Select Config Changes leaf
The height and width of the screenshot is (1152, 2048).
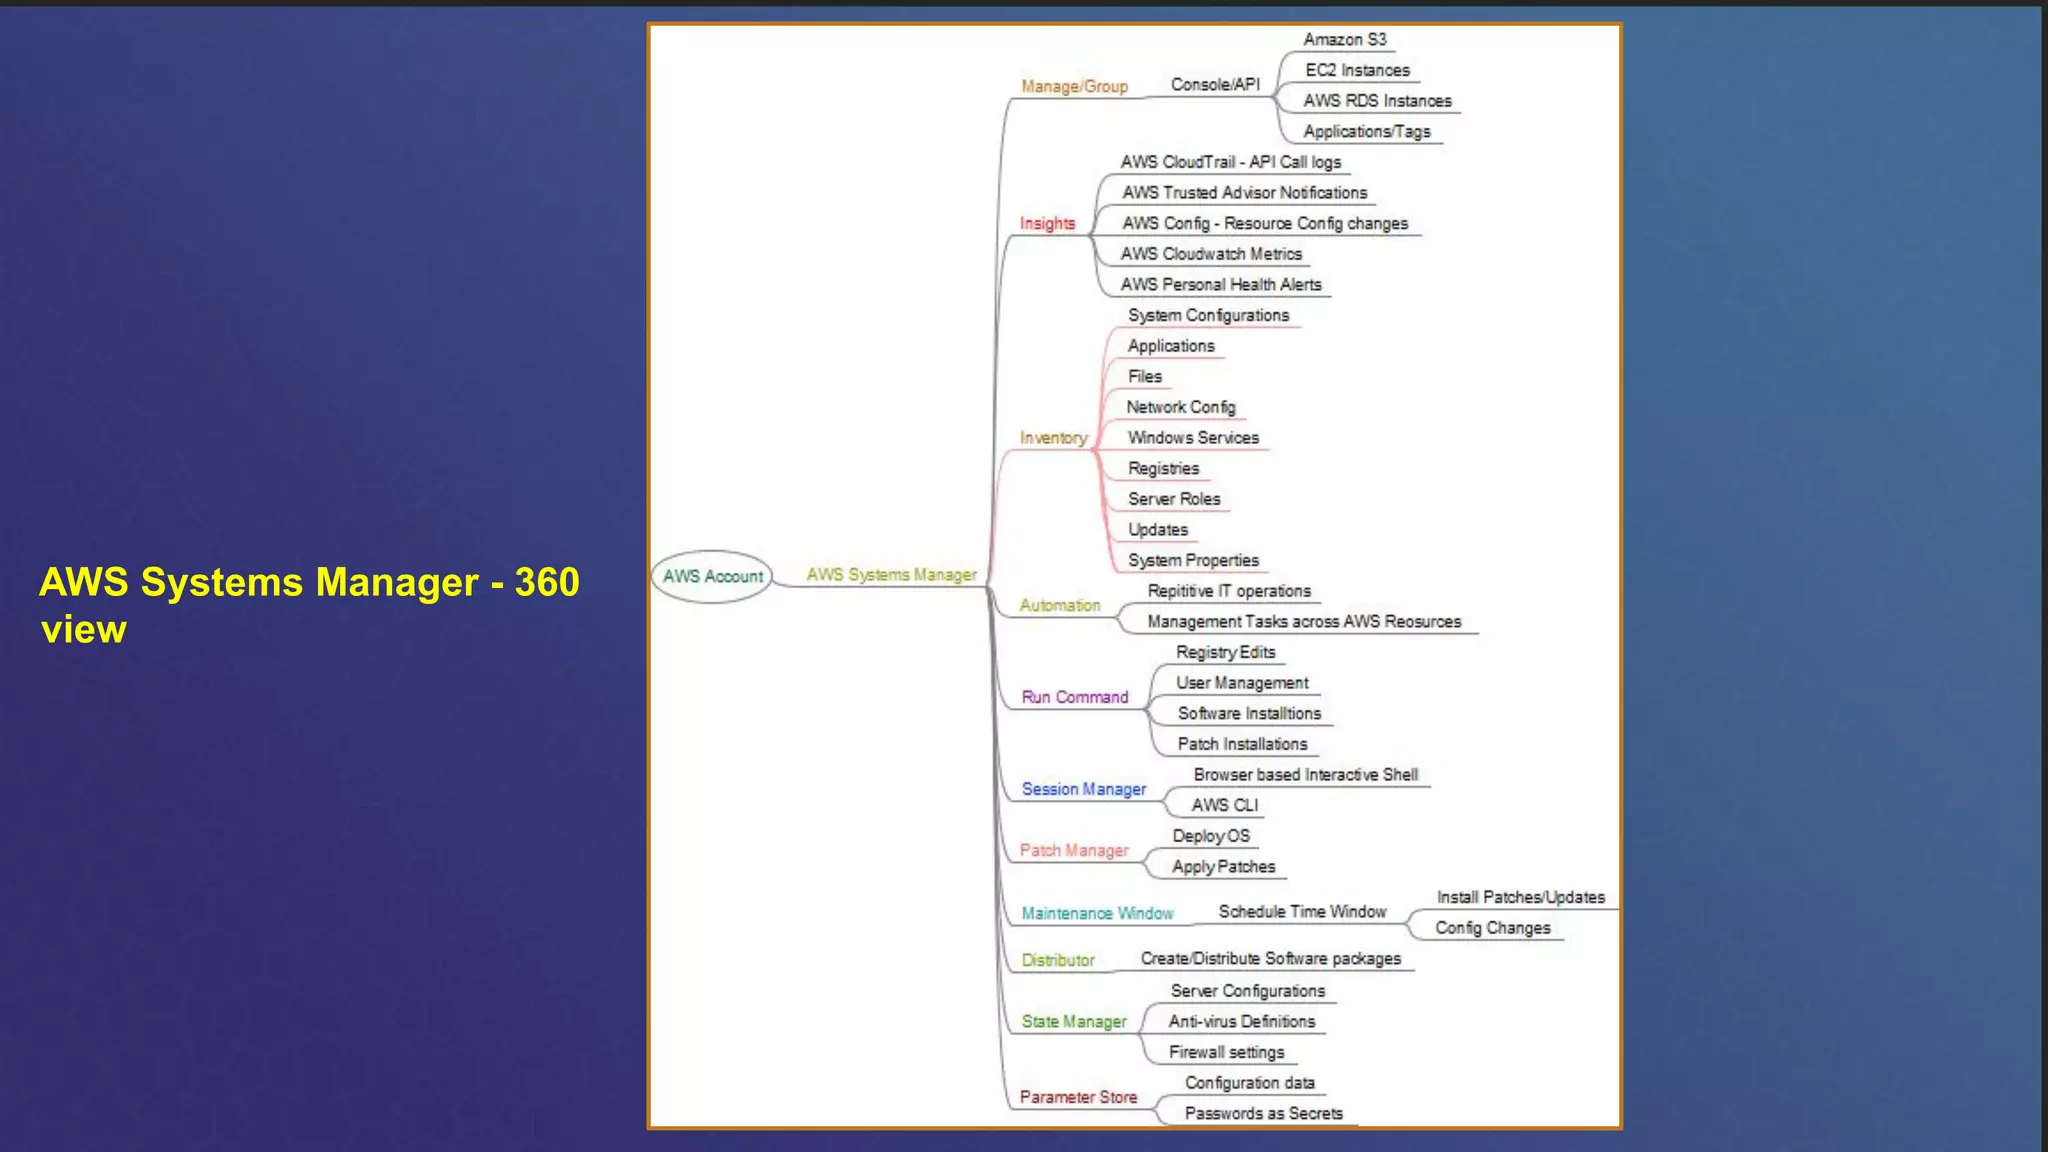(x=1492, y=928)
